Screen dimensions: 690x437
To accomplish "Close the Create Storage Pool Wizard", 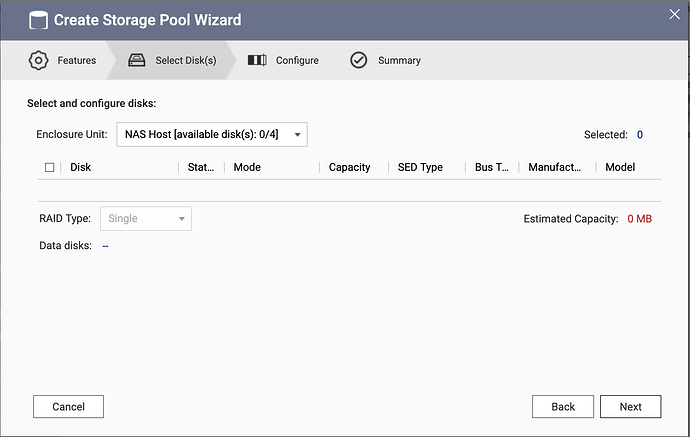I will [x=672, y=15].
